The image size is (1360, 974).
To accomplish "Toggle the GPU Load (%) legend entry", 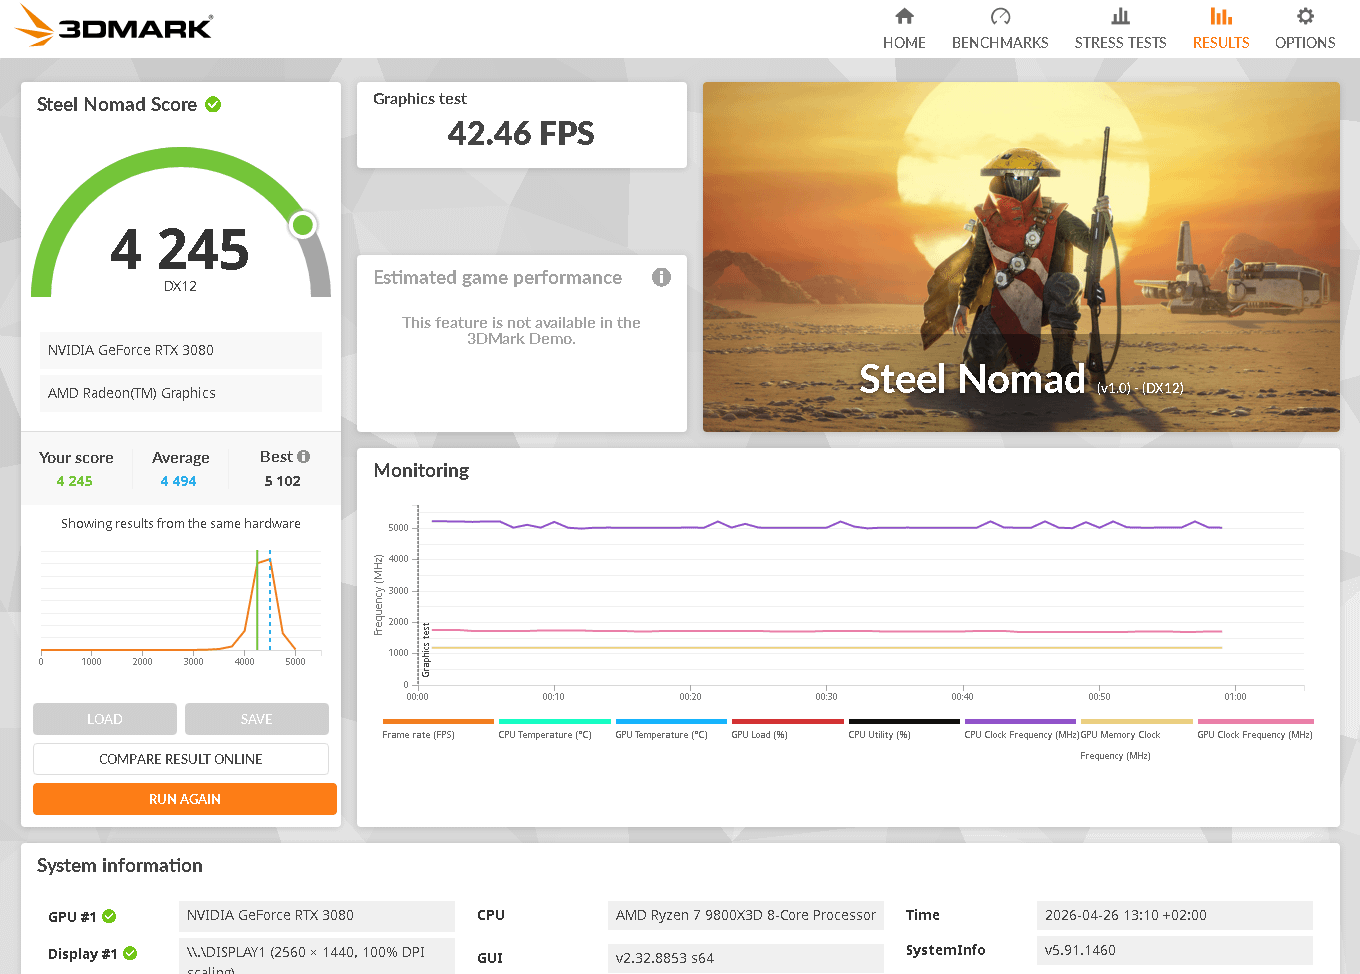I will pos(759,734).
